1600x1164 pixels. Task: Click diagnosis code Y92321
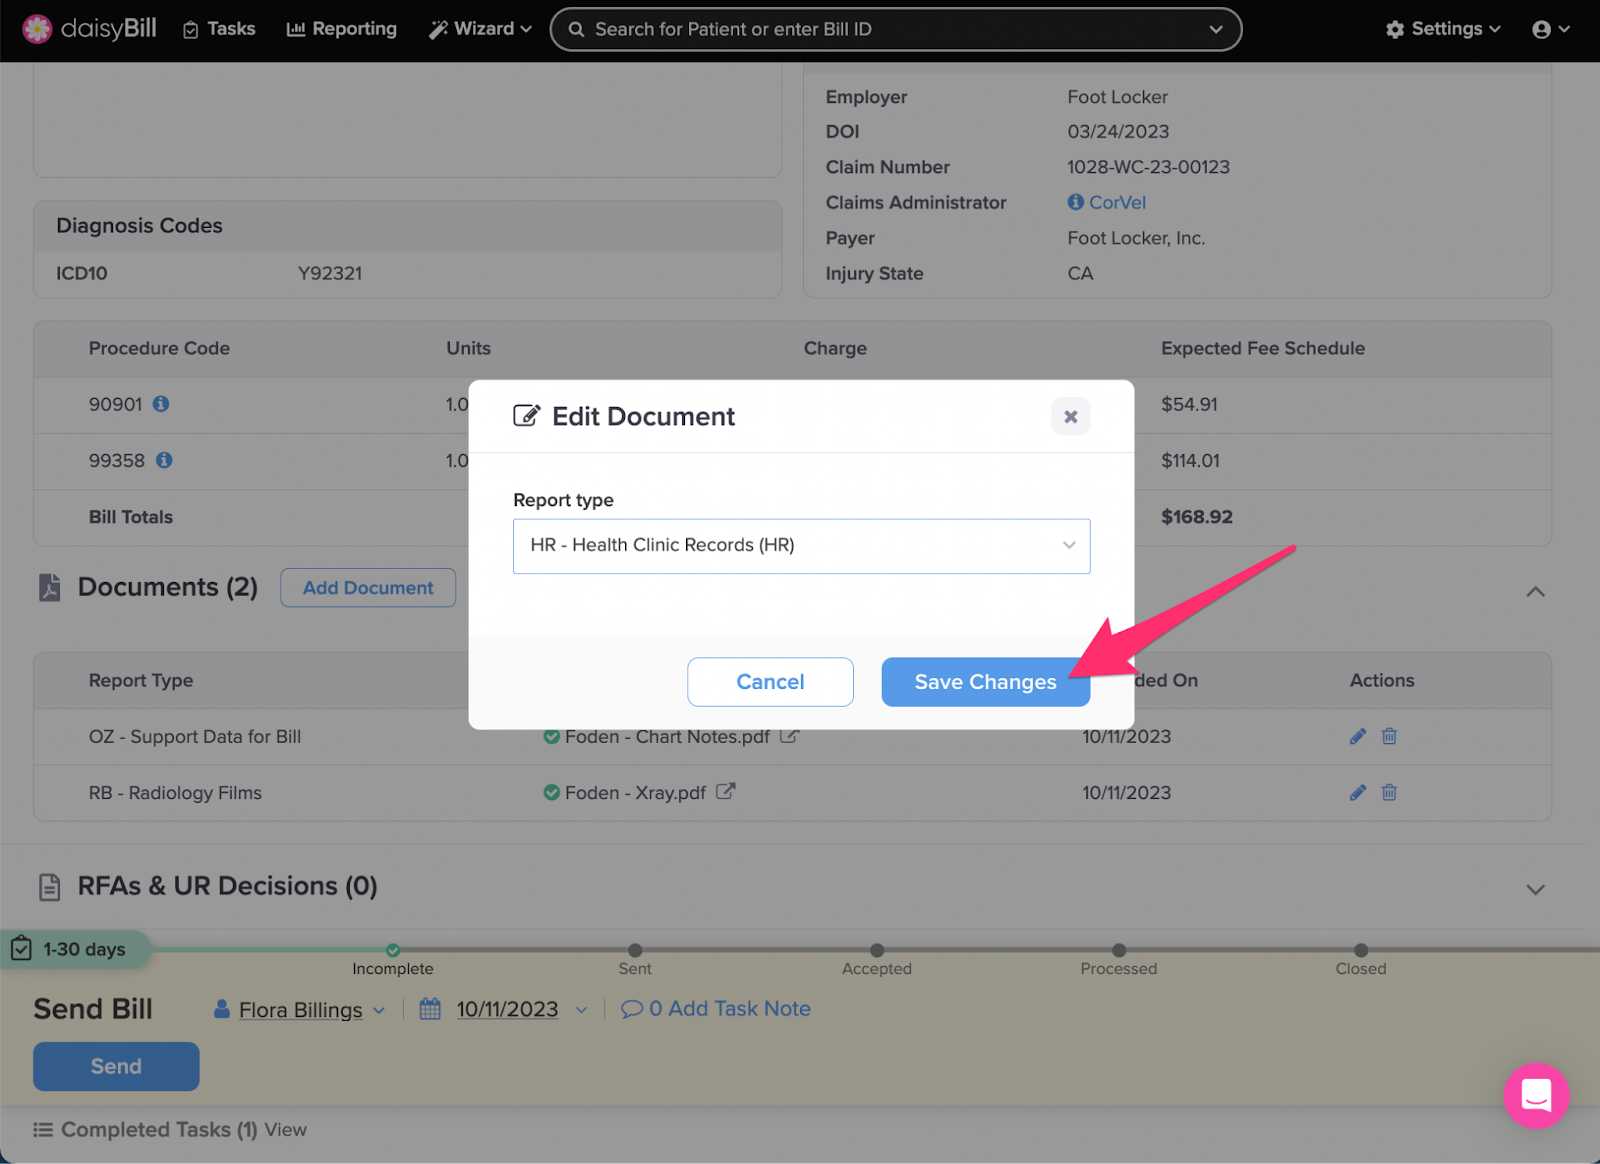330,273
